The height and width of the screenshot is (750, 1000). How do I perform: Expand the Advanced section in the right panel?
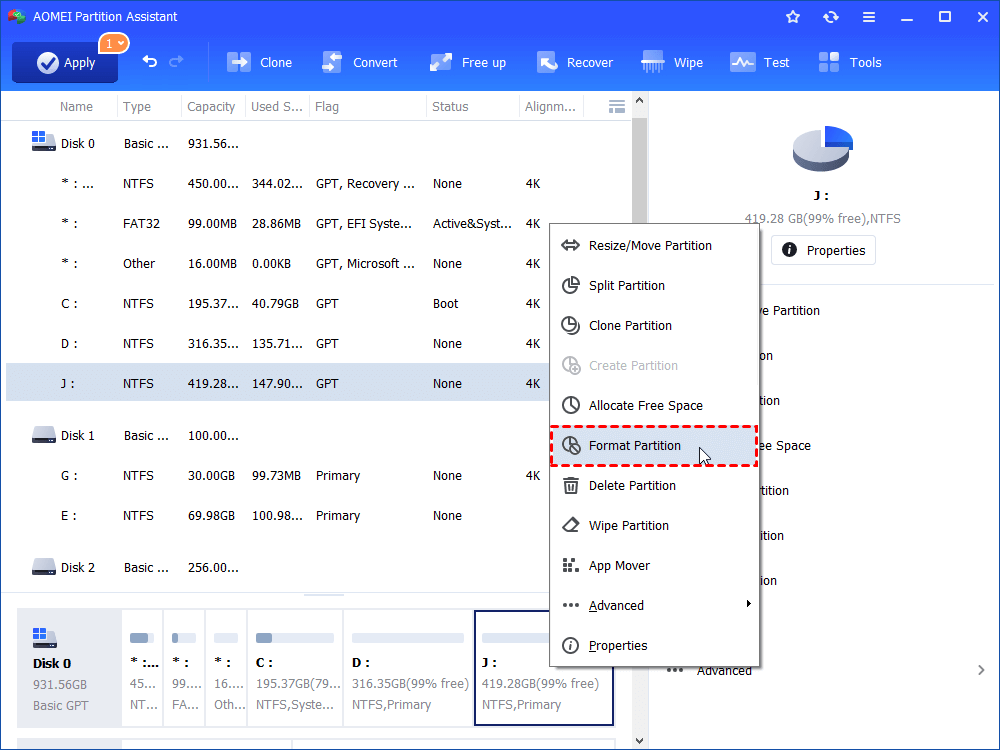click(722, 670)
